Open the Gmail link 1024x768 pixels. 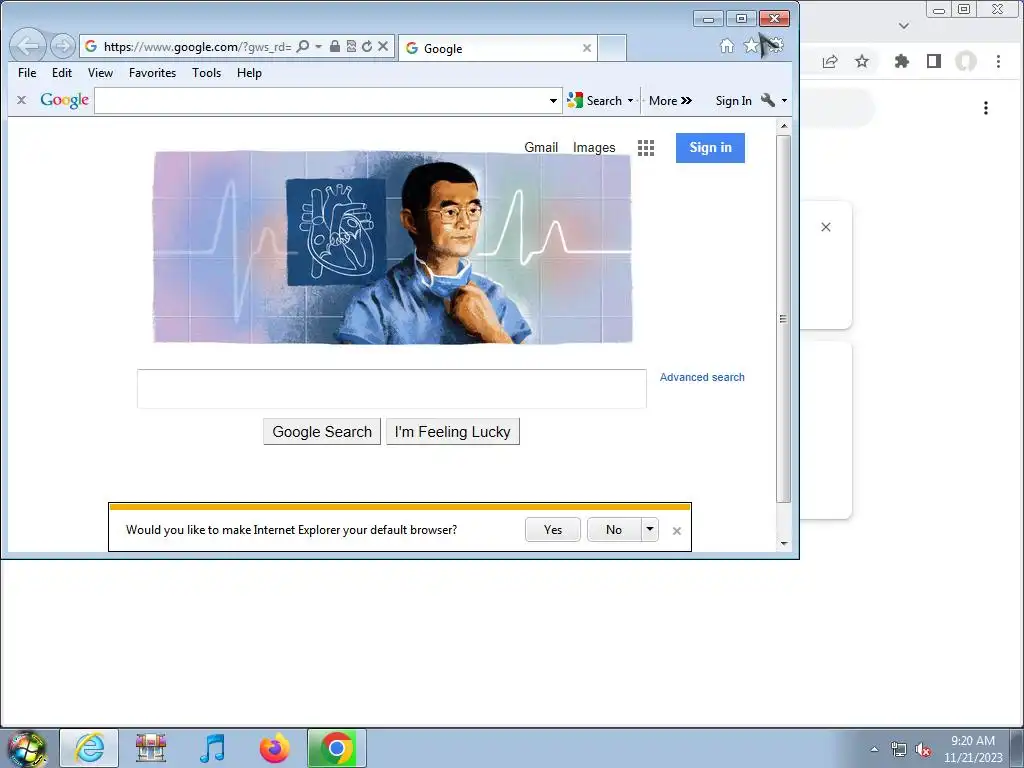coord(541,148)
